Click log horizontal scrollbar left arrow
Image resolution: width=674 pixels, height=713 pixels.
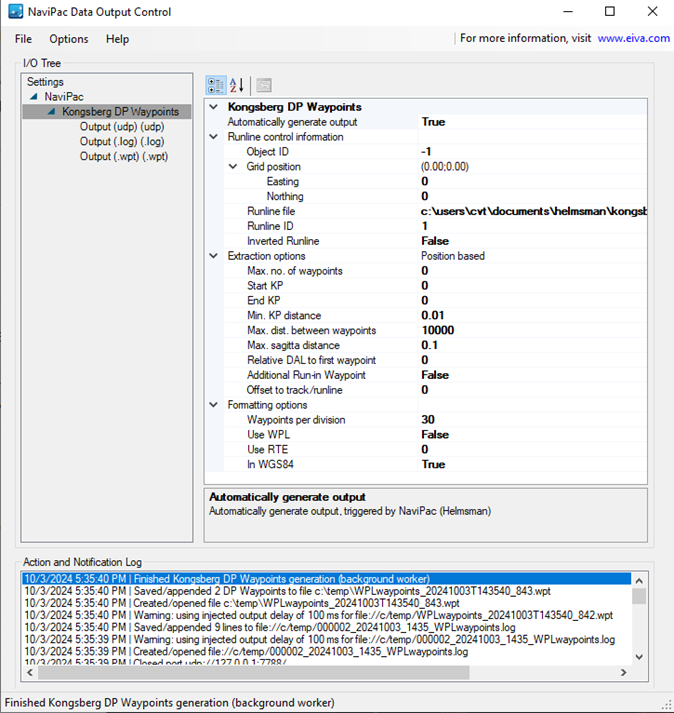pyautogui.click(x=30, y=673)
